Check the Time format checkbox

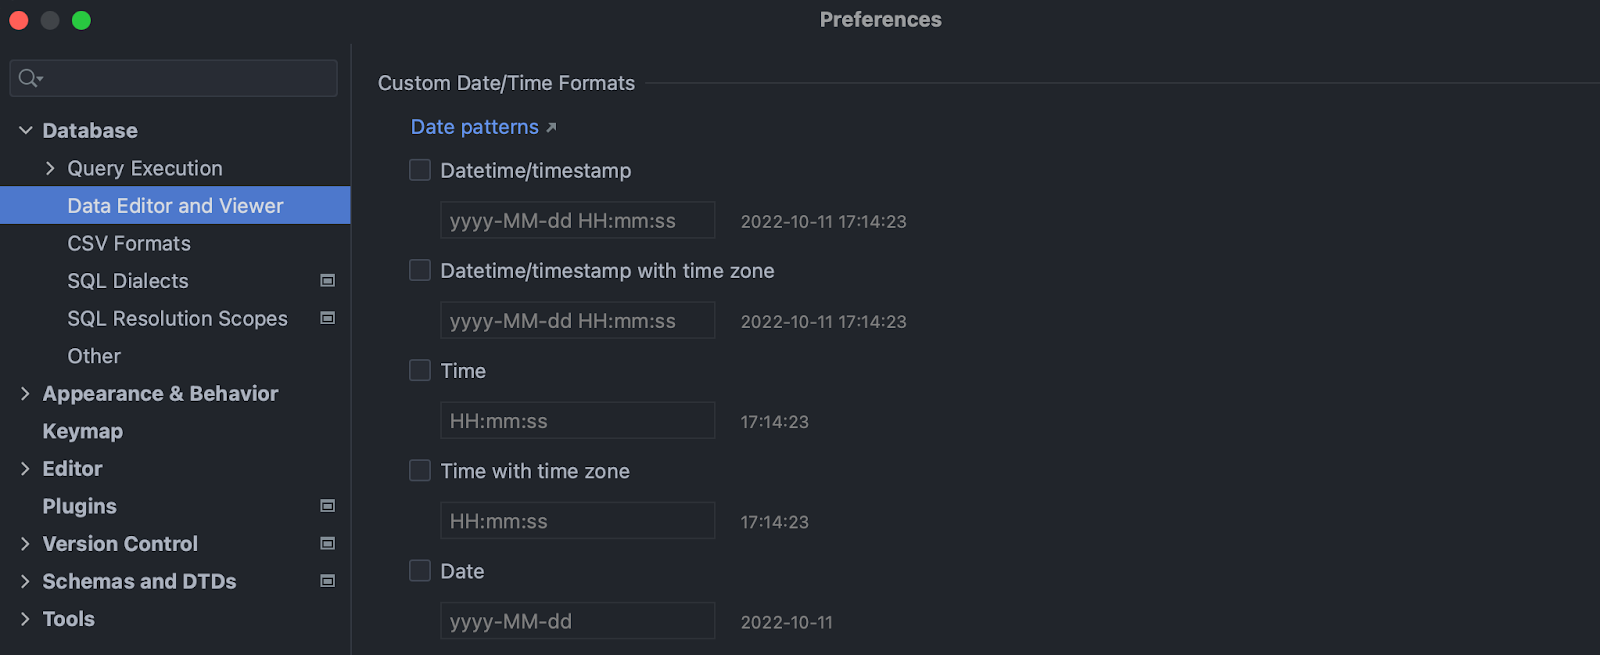click(420, 370)
